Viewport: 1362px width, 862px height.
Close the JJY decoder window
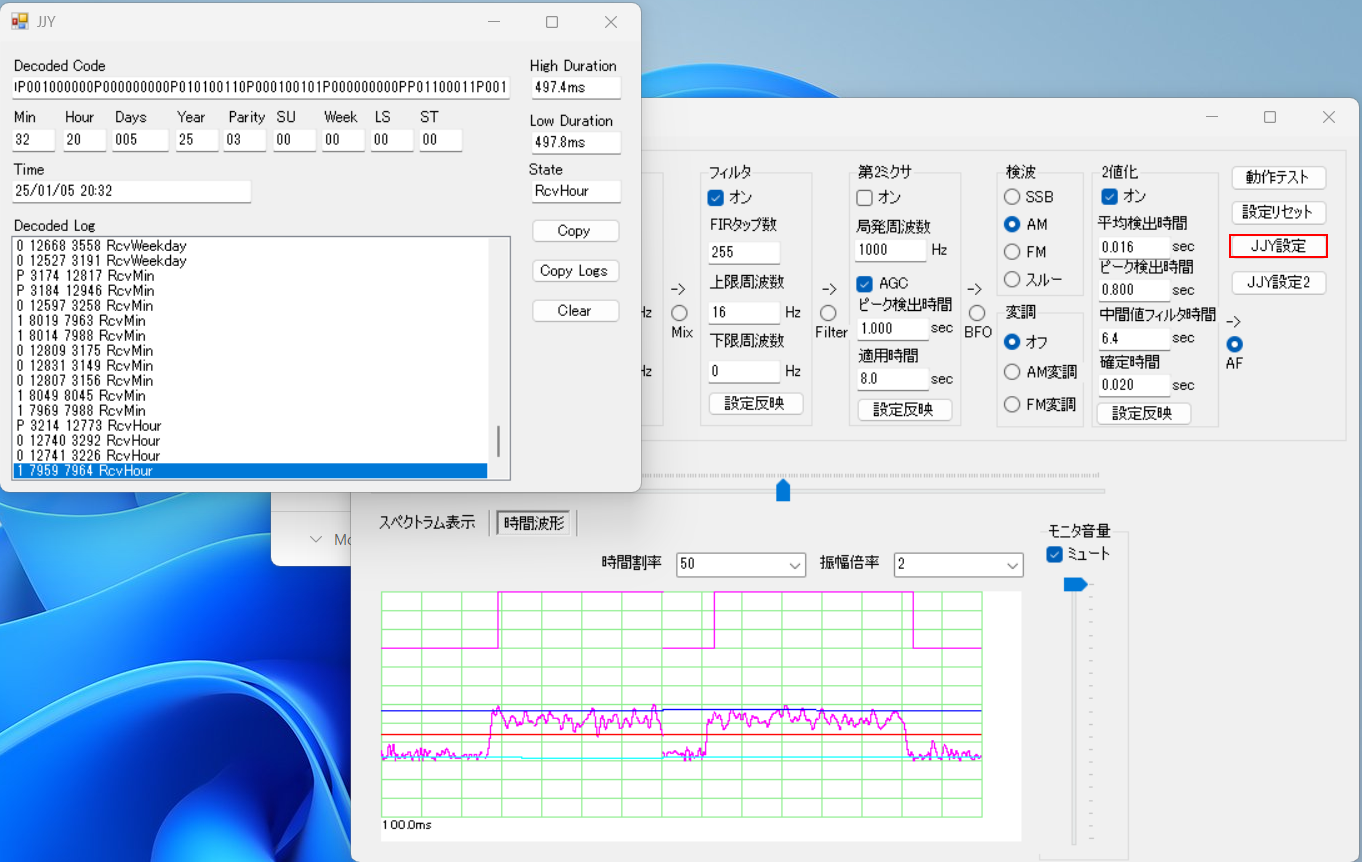pos(610,22)
